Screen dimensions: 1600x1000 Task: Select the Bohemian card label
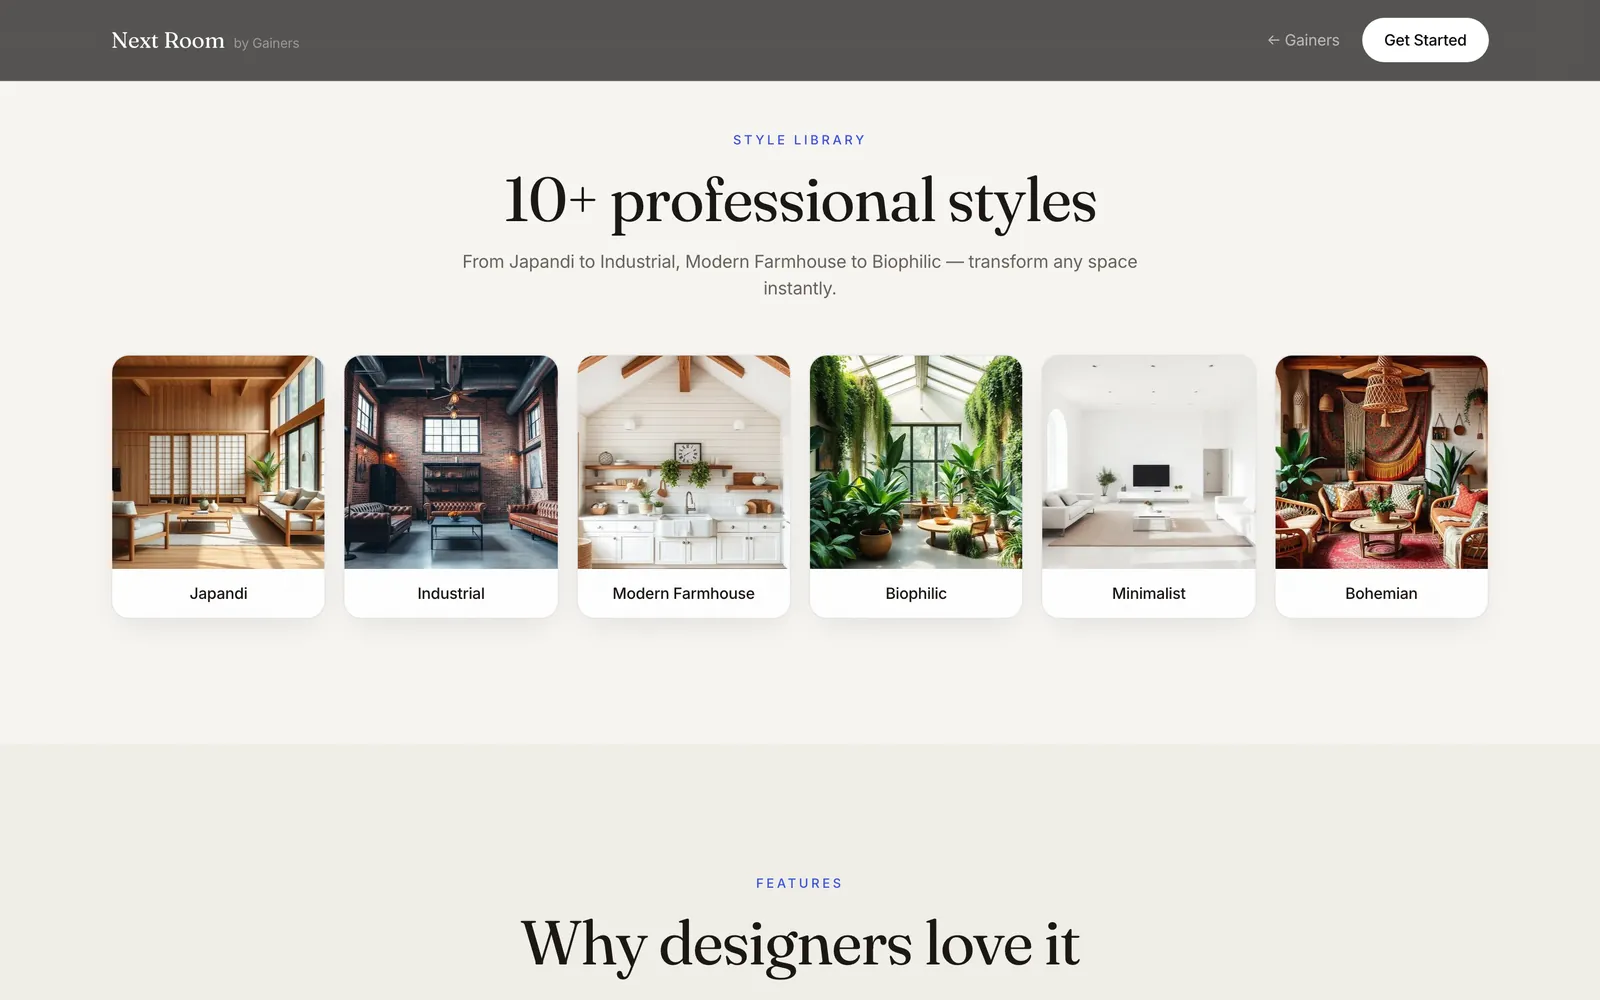click(x=1381, y=593)
